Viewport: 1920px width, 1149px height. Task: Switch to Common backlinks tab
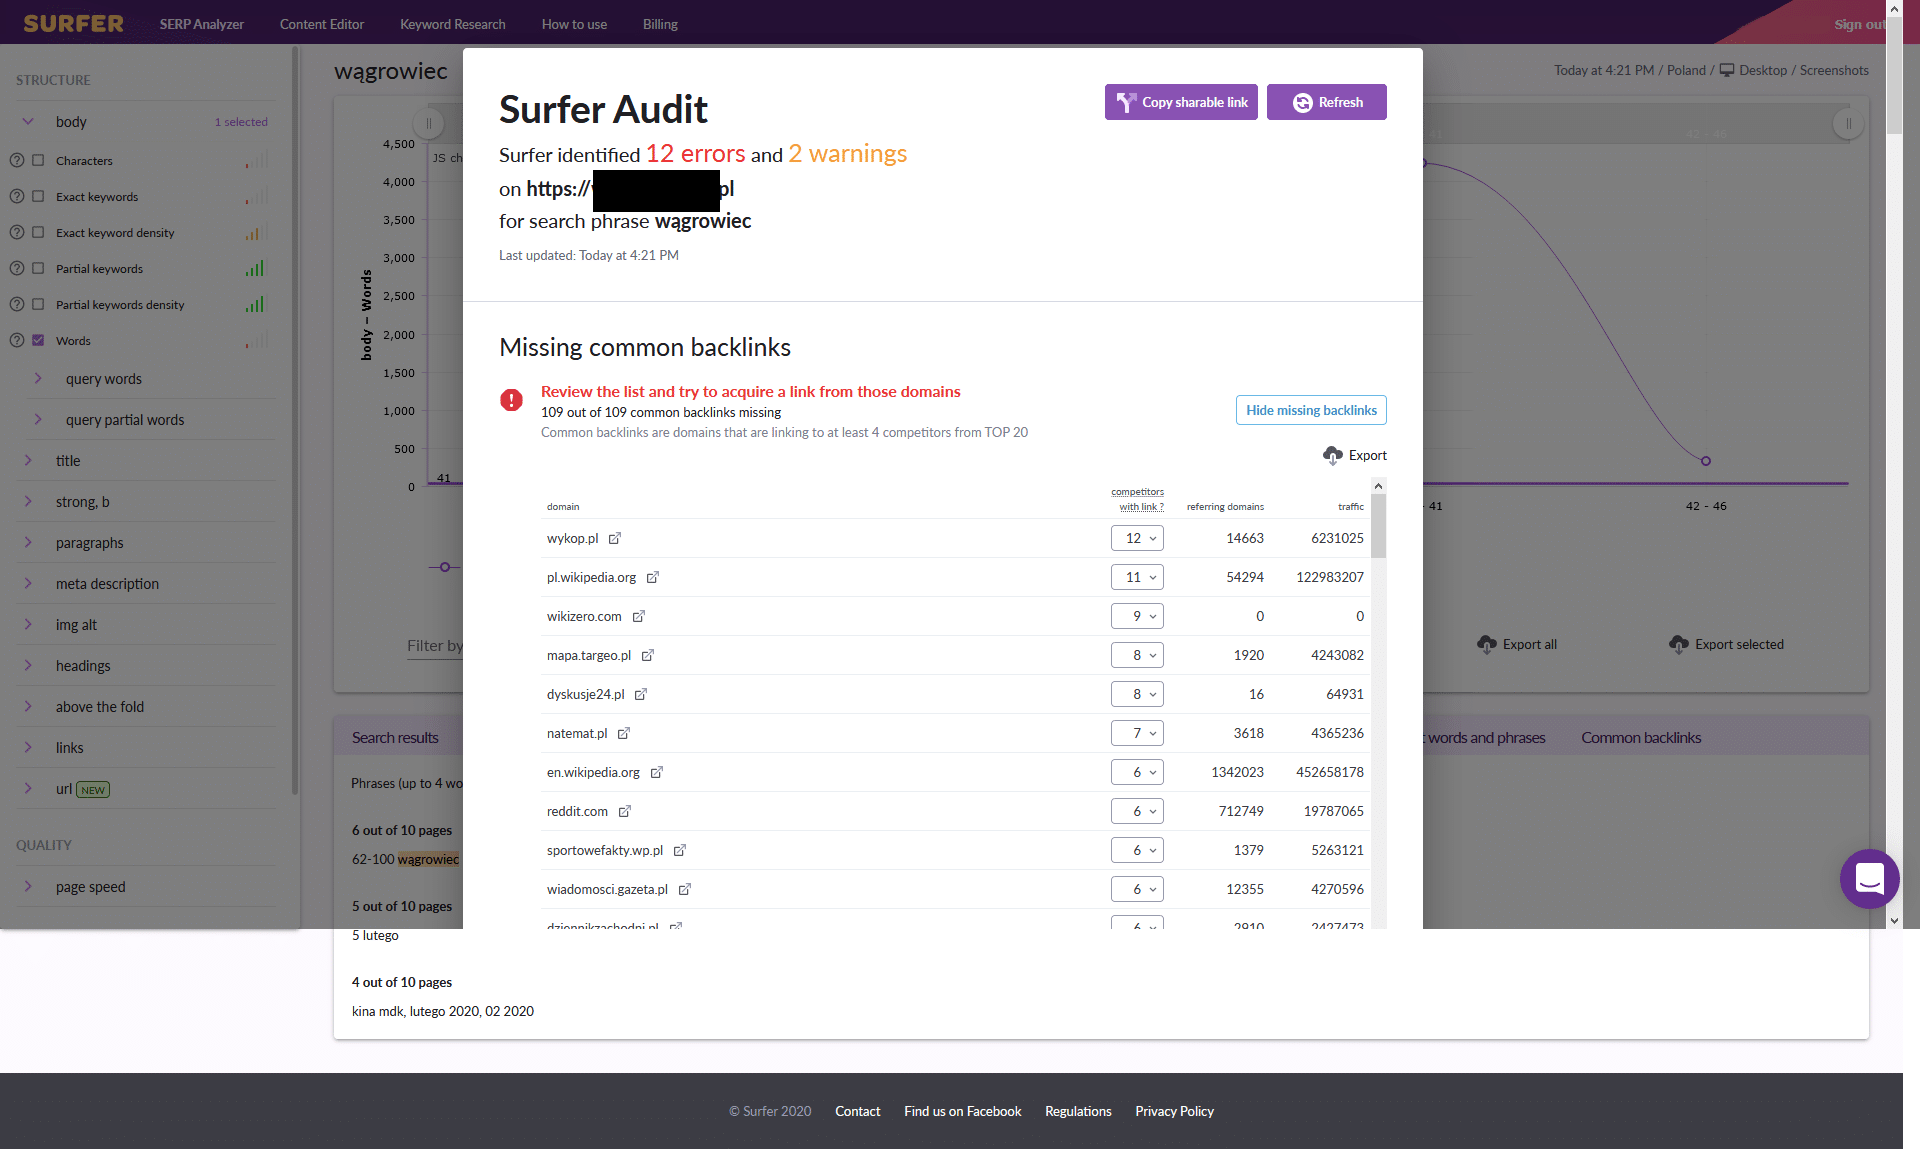pos(1641,737)
